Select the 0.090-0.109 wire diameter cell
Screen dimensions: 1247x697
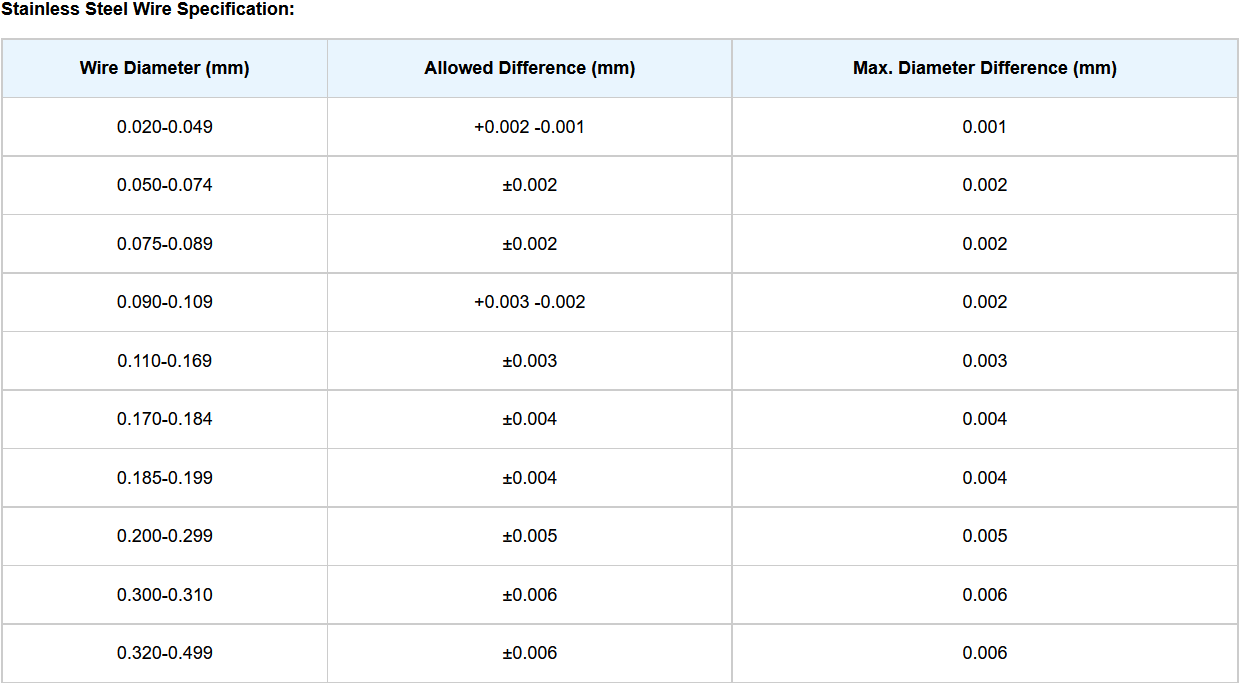point(165,302)
